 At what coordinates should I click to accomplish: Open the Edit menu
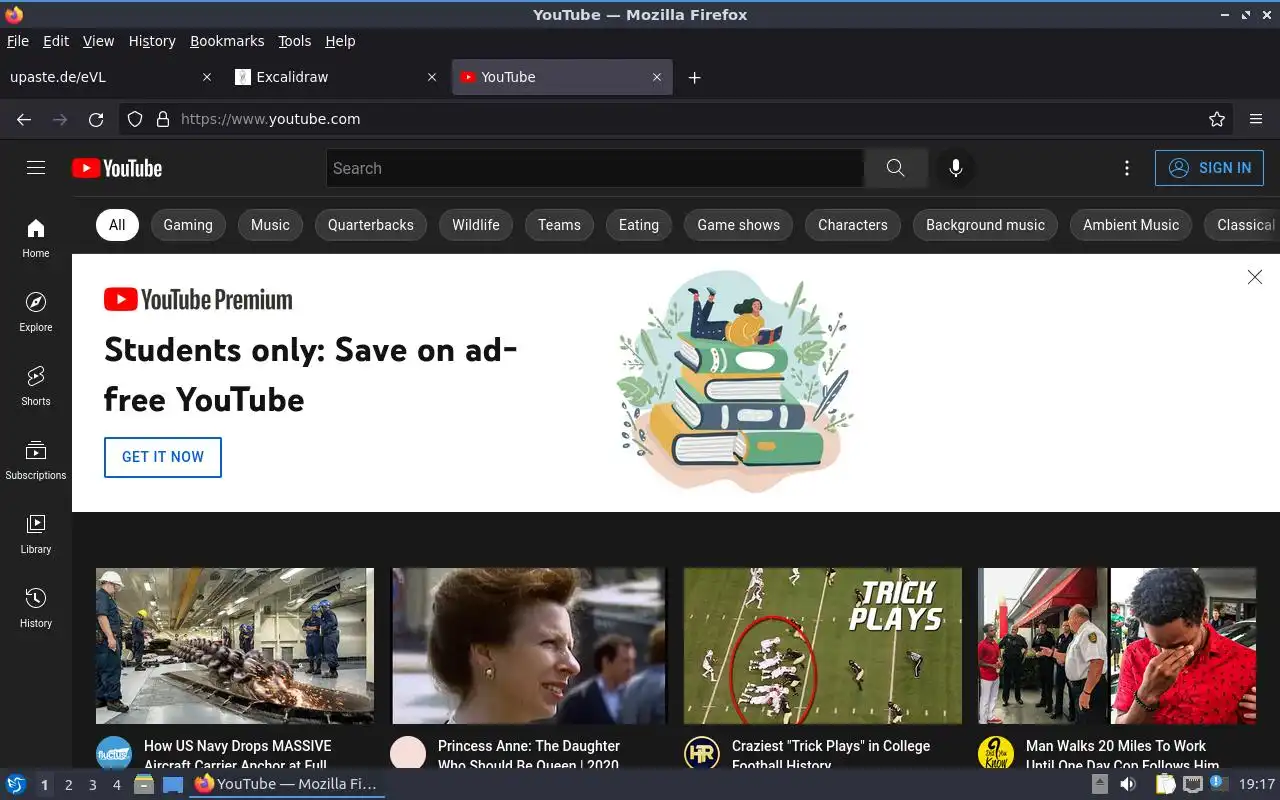(x=56, y=41)
